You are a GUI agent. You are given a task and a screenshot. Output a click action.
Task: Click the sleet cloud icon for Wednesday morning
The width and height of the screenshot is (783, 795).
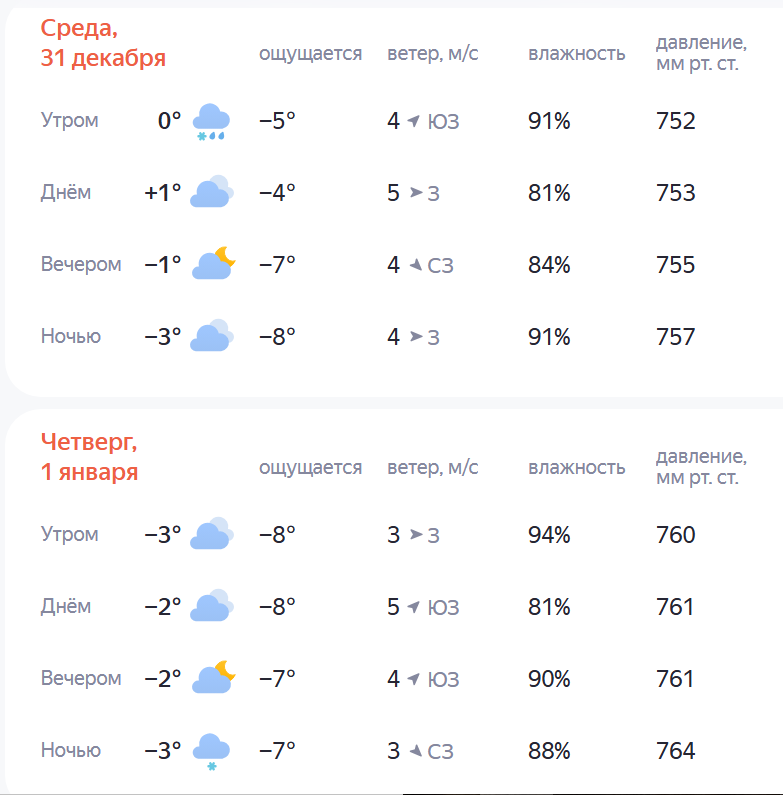pyautogui.click(x=211, y=121)
